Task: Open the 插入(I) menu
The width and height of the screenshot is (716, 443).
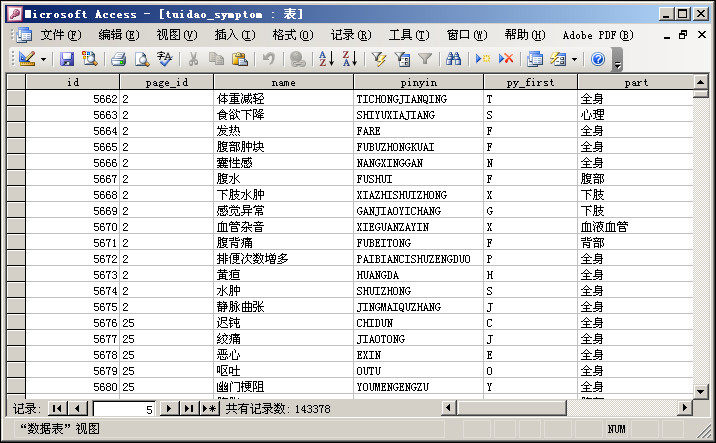Action: (235, 35)
